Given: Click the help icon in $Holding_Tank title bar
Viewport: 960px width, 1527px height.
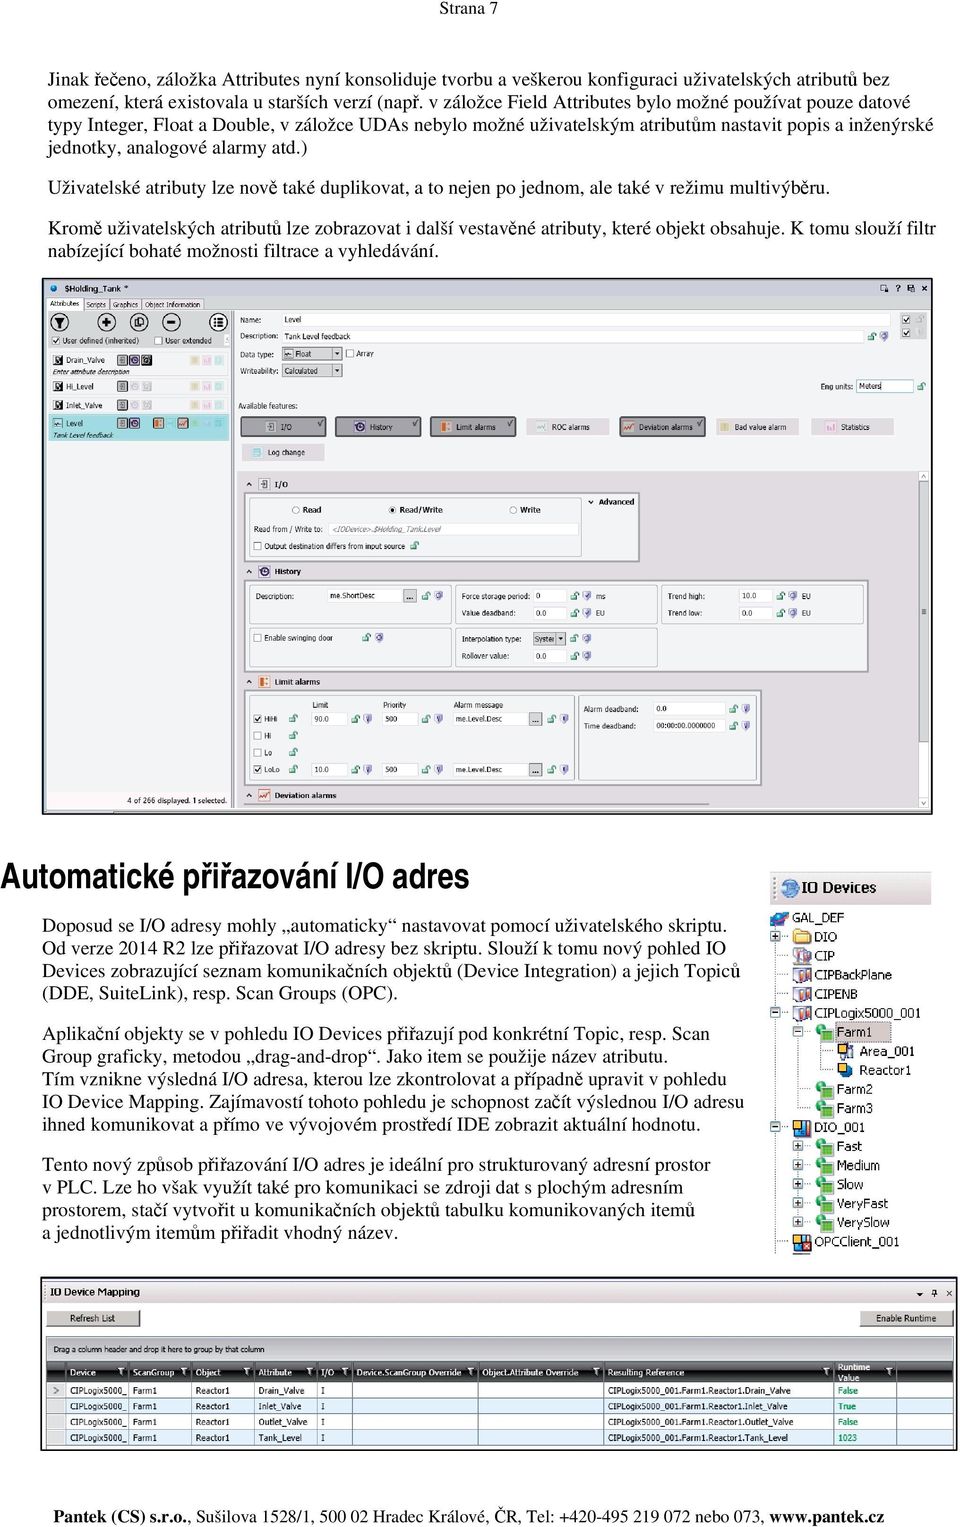Looking at the screenshot, I should (897, 288).
